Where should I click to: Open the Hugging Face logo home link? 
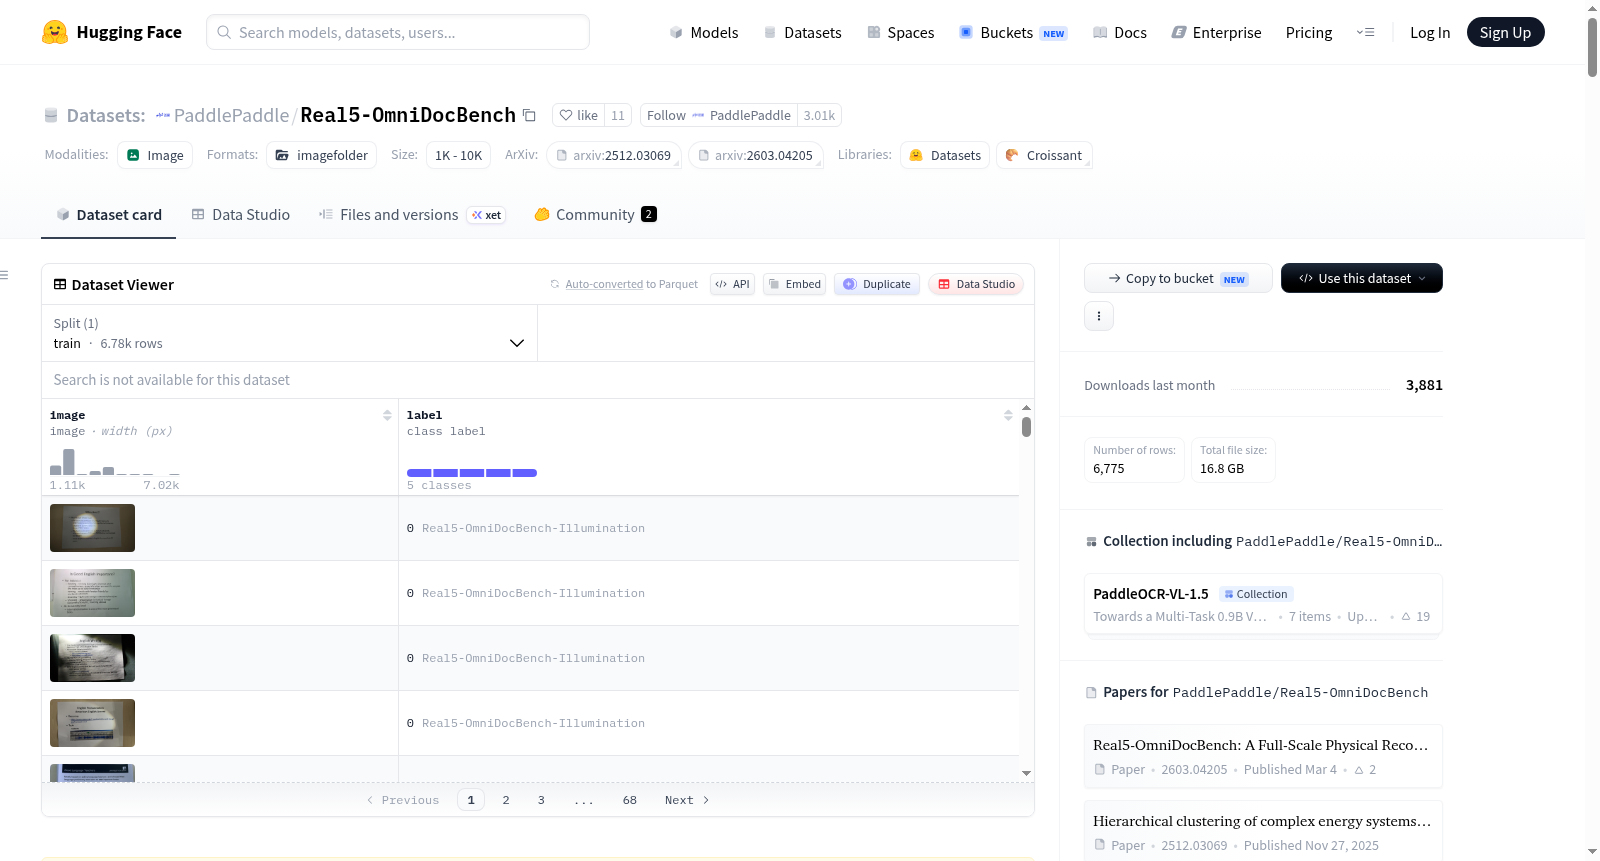click(112, 32)
